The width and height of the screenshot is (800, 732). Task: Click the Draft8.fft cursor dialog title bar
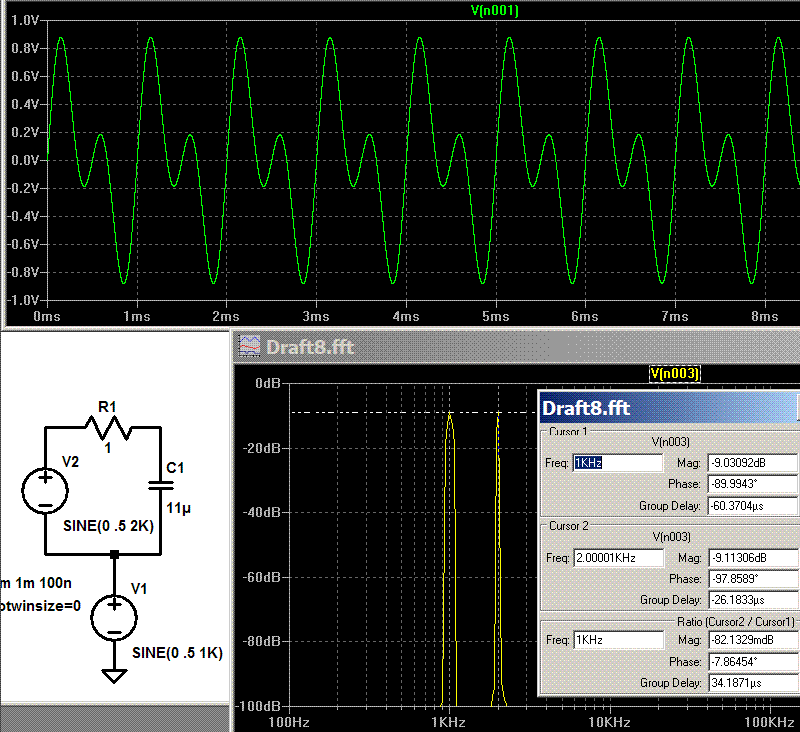pos(668,408)
